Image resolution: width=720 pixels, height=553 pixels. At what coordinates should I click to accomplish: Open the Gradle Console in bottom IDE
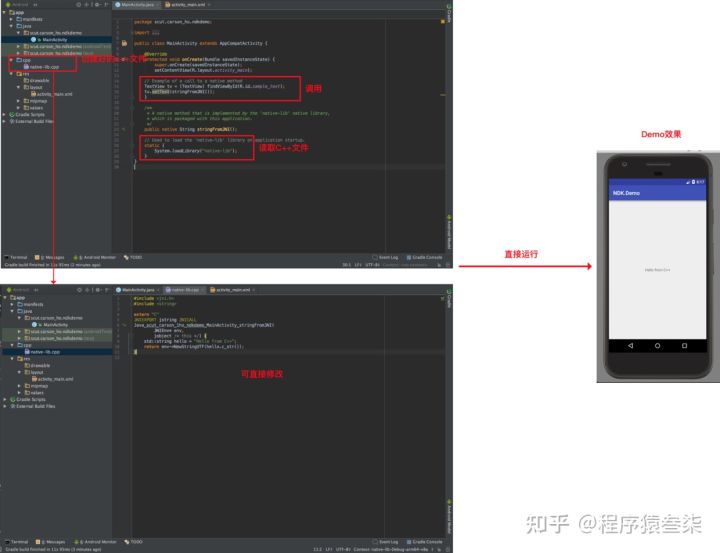pyautogui.click(x=424, y=542)
